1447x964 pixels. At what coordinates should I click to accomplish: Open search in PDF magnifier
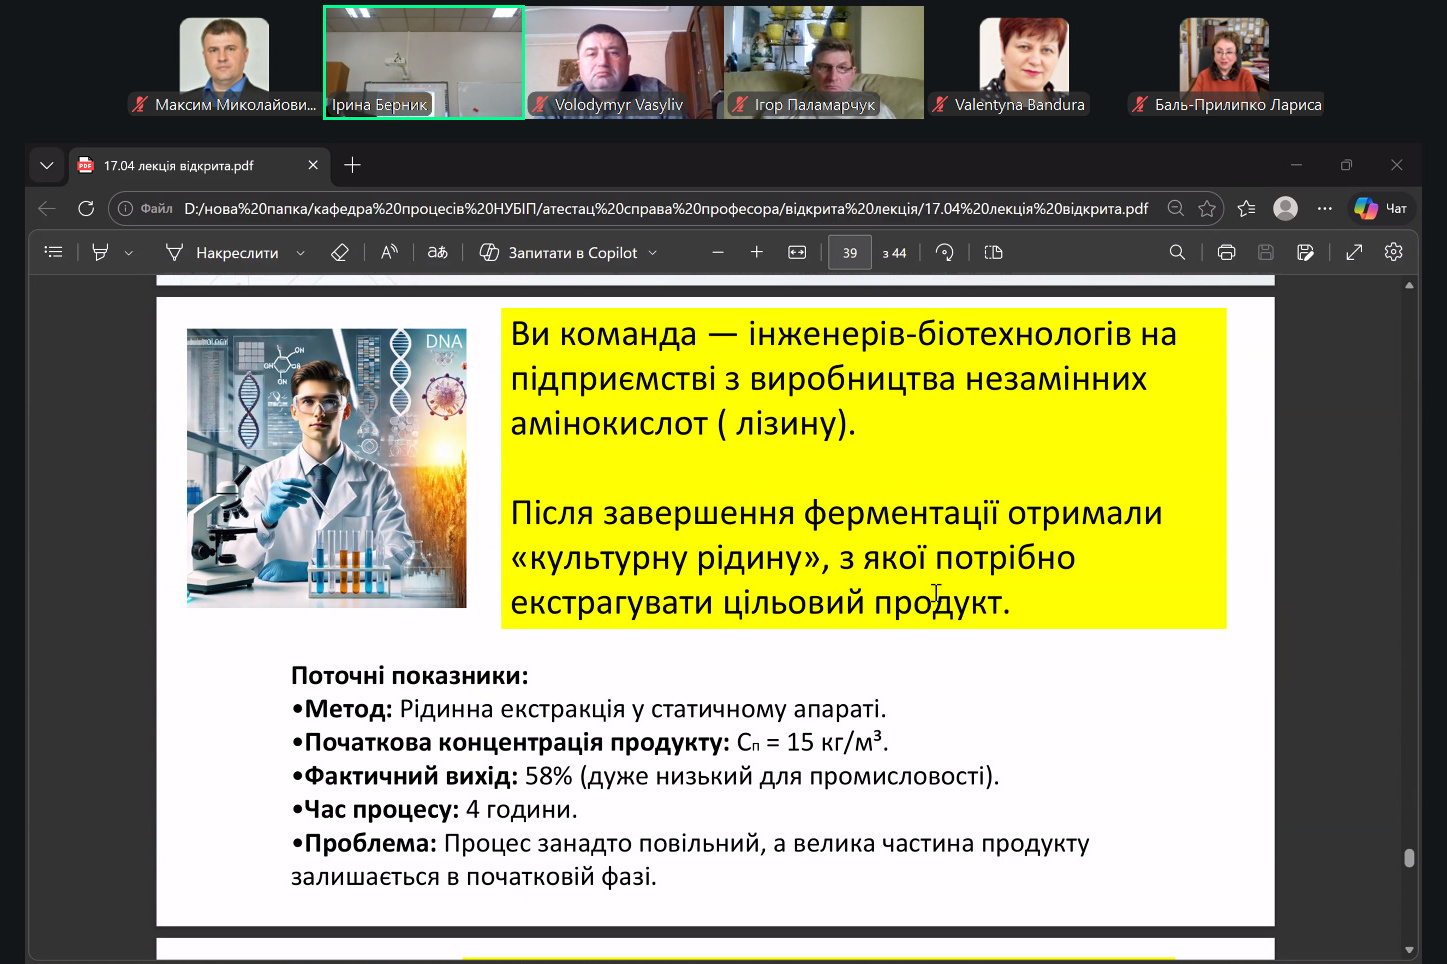[1177, 253]
